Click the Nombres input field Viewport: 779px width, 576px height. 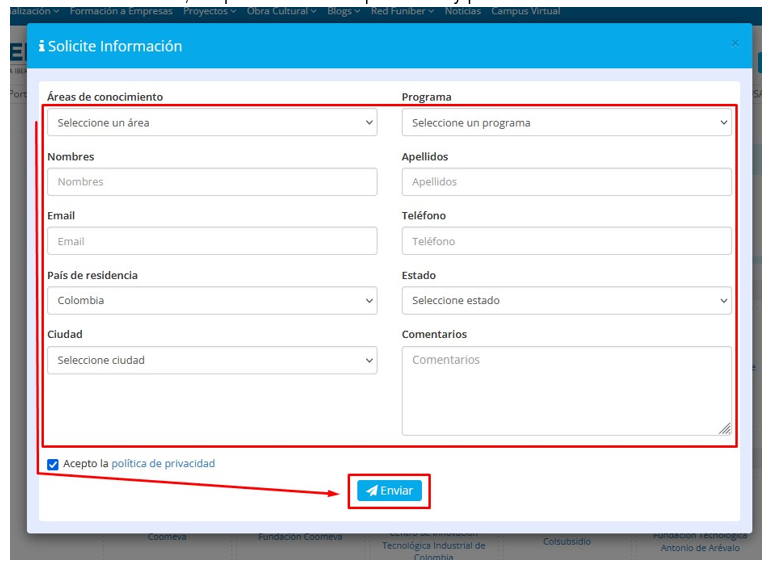click(x=212, y=182)
